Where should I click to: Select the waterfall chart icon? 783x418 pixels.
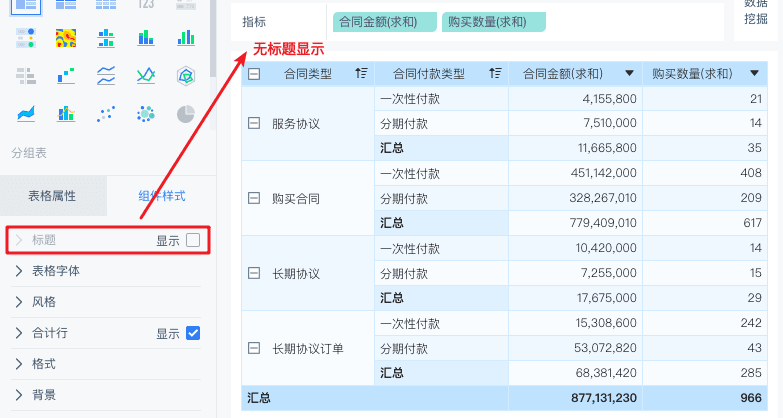click(x=66, y=76)
